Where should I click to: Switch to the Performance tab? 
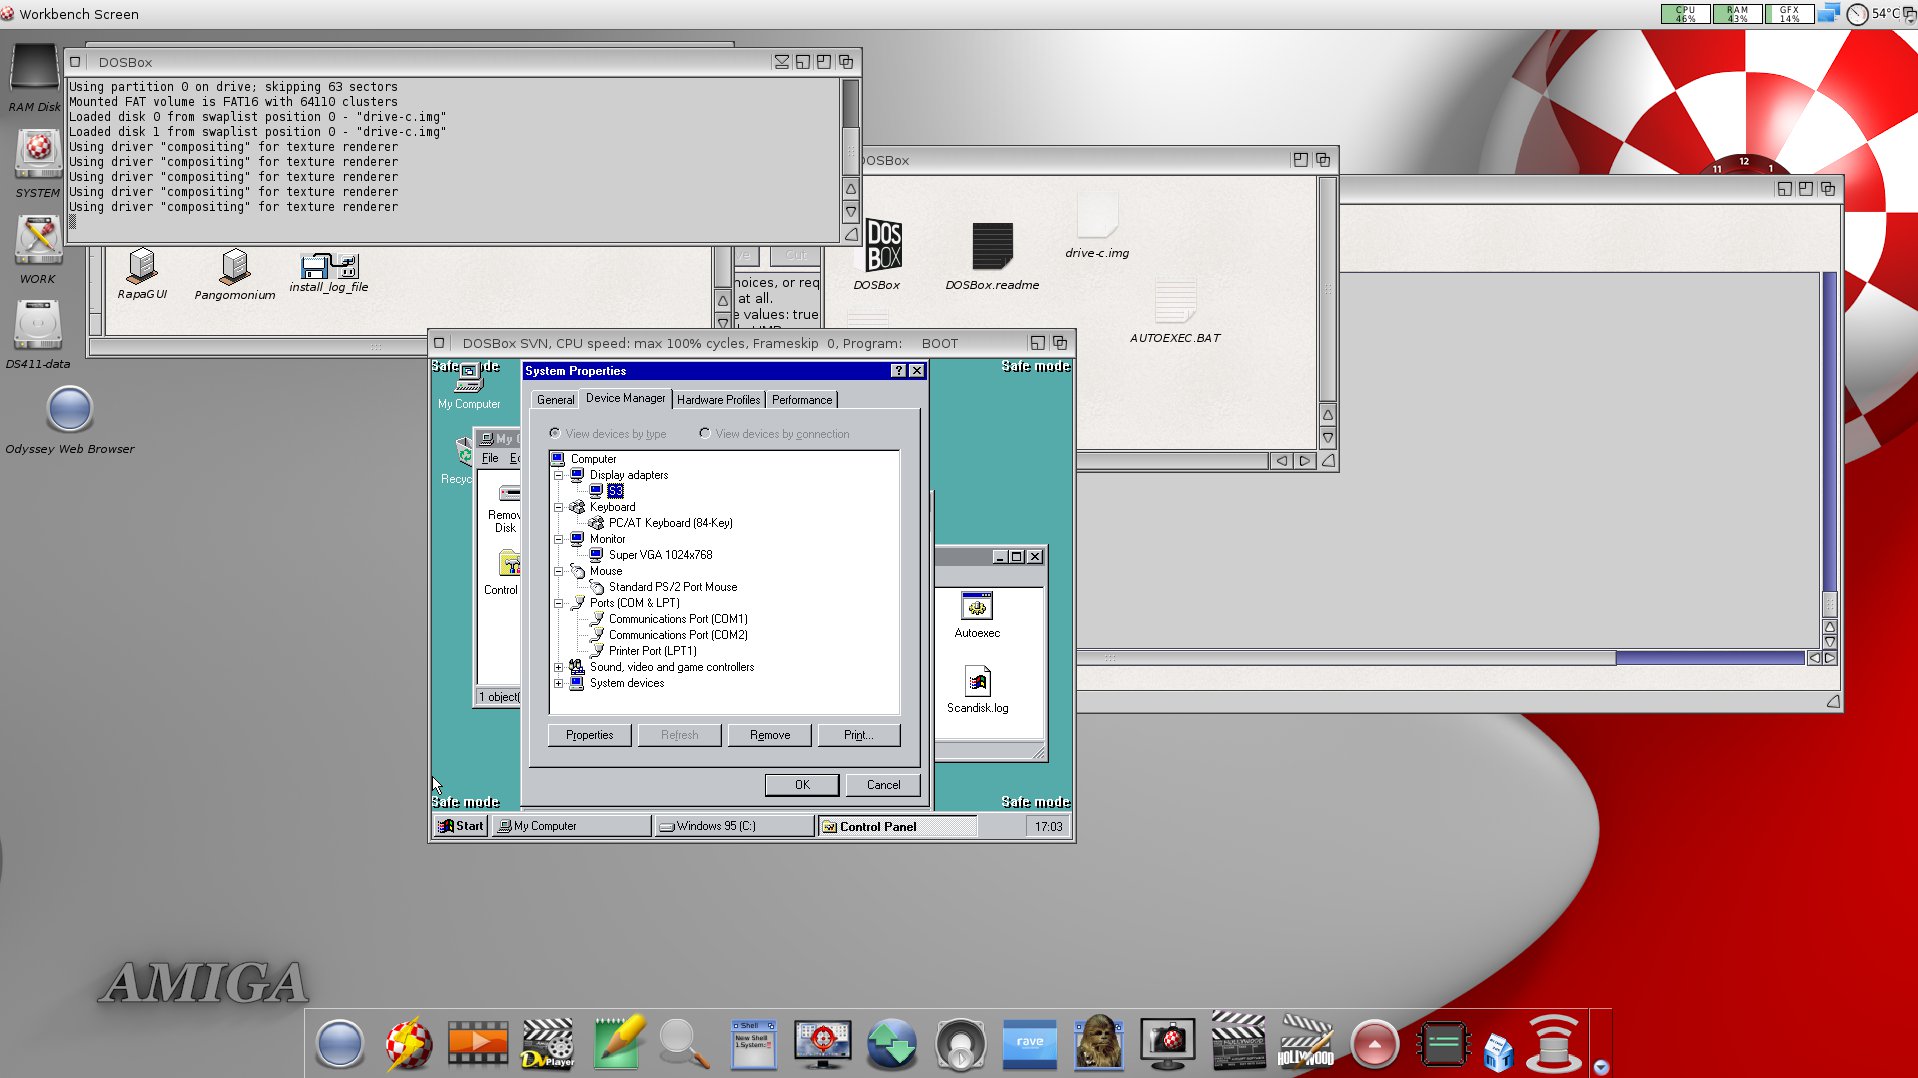pyautogui.click(x=801, y=400)
